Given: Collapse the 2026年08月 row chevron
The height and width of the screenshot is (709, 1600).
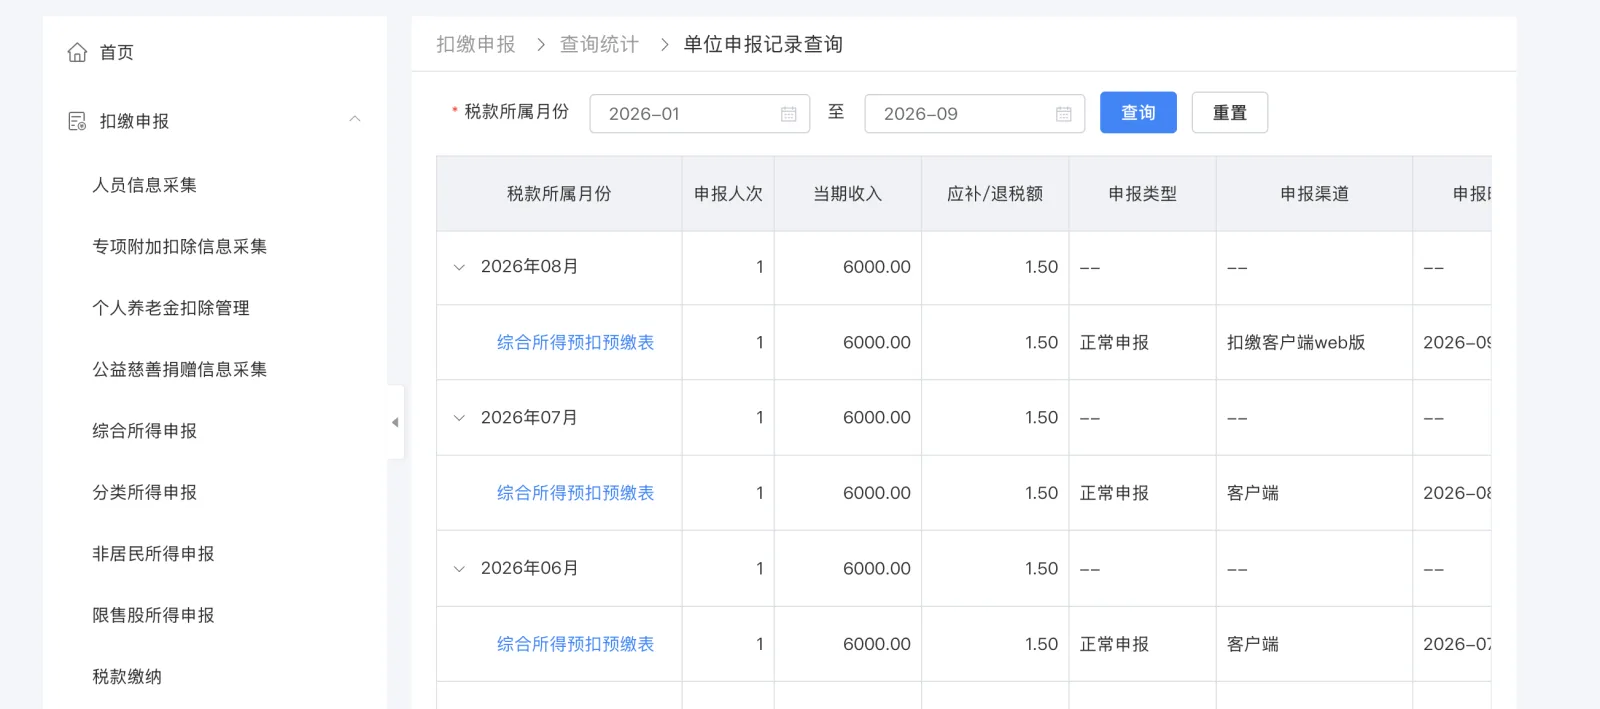Looking at the screenshot, I should (x=459, y=267).
